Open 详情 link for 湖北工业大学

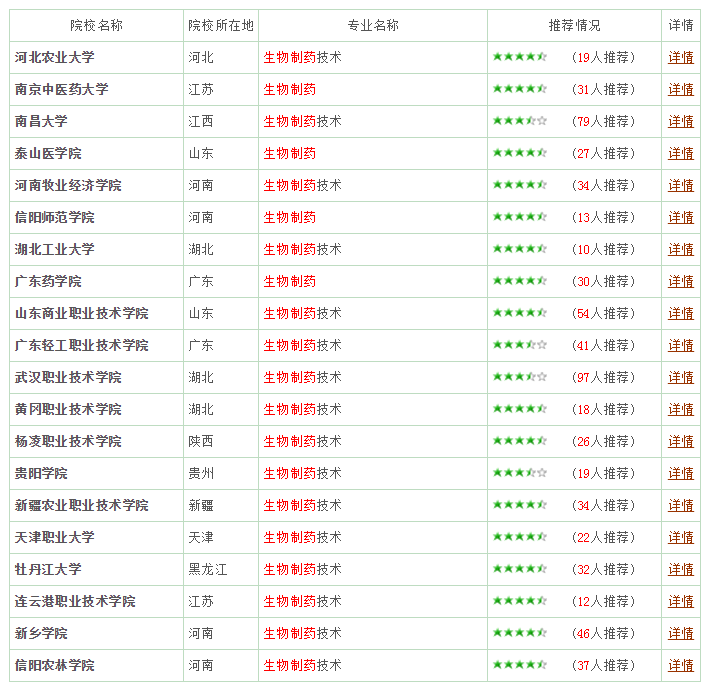coord(681,250)
